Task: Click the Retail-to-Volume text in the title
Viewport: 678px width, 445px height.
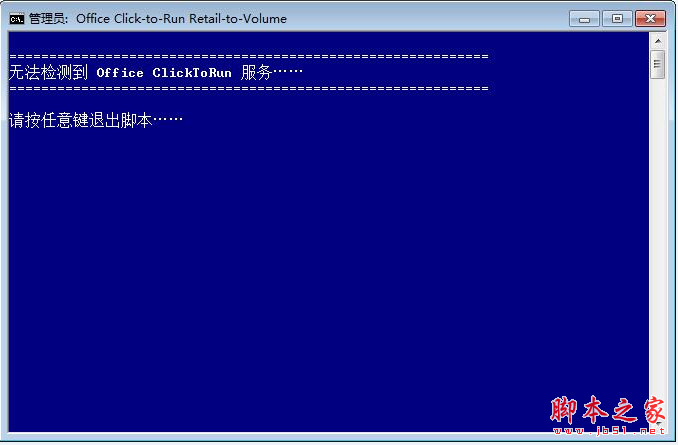Action: [x=238, y=19]
